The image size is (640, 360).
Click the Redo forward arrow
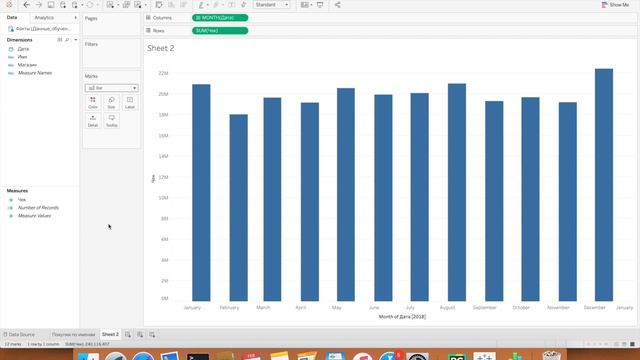[x=39, y=5]
